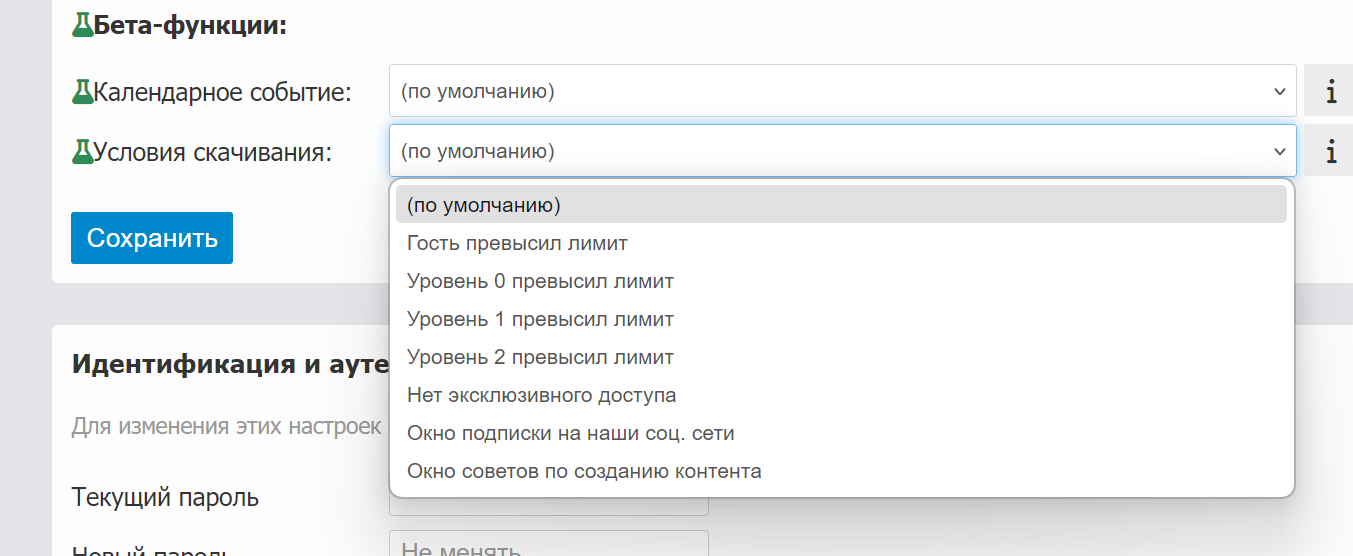
Task: Click the flask icon next to Условия скачивания
Action: (x=82, y=152)
